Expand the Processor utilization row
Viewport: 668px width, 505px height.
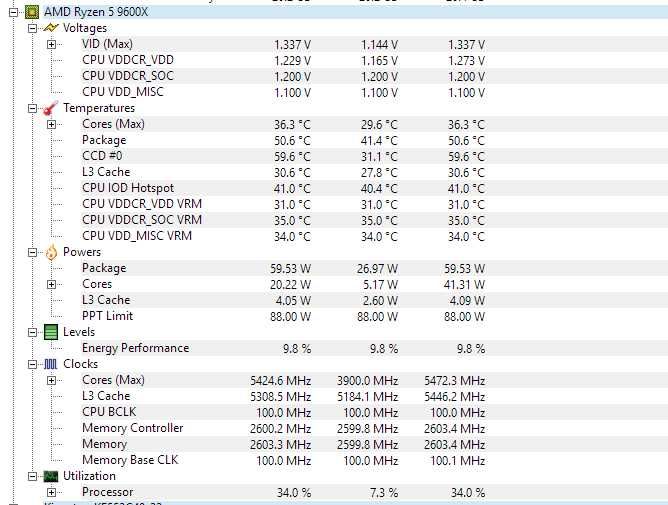click(52, 492)
